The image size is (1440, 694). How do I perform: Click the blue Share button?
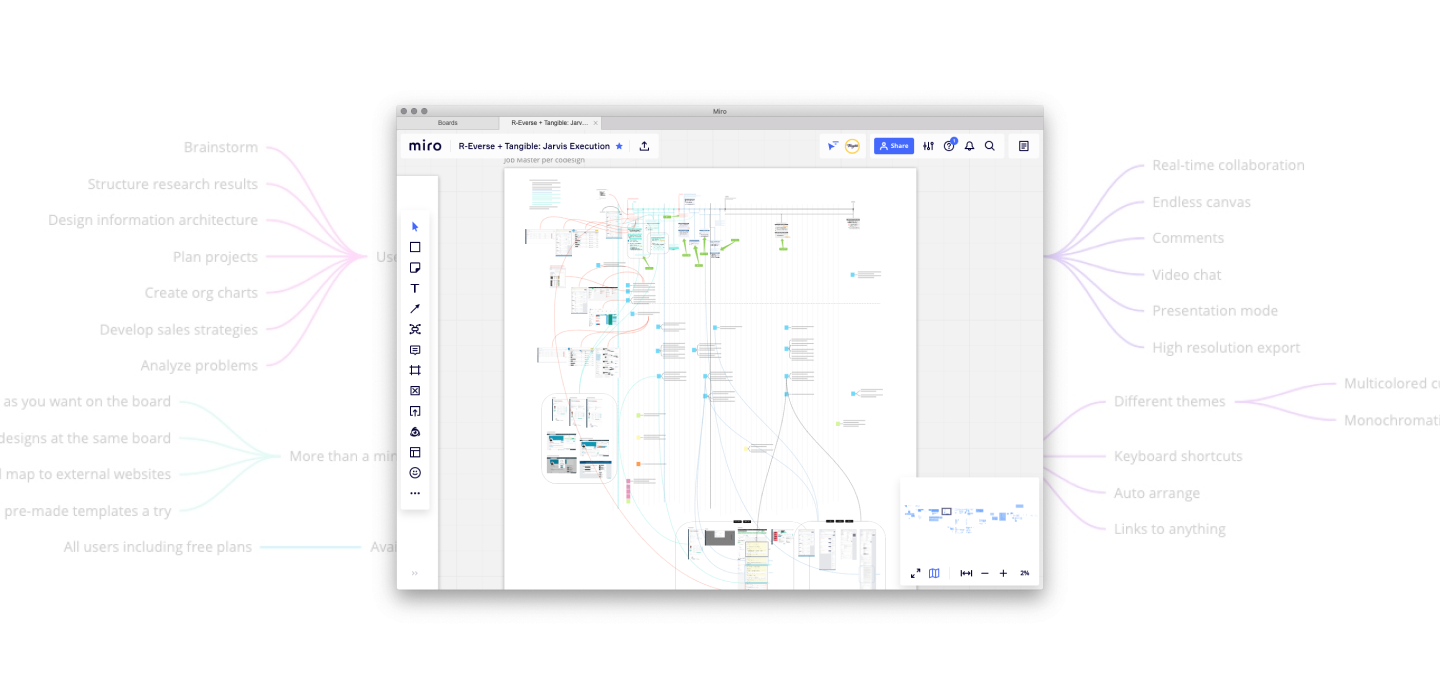pyautogui.click(x=894, y=146)
